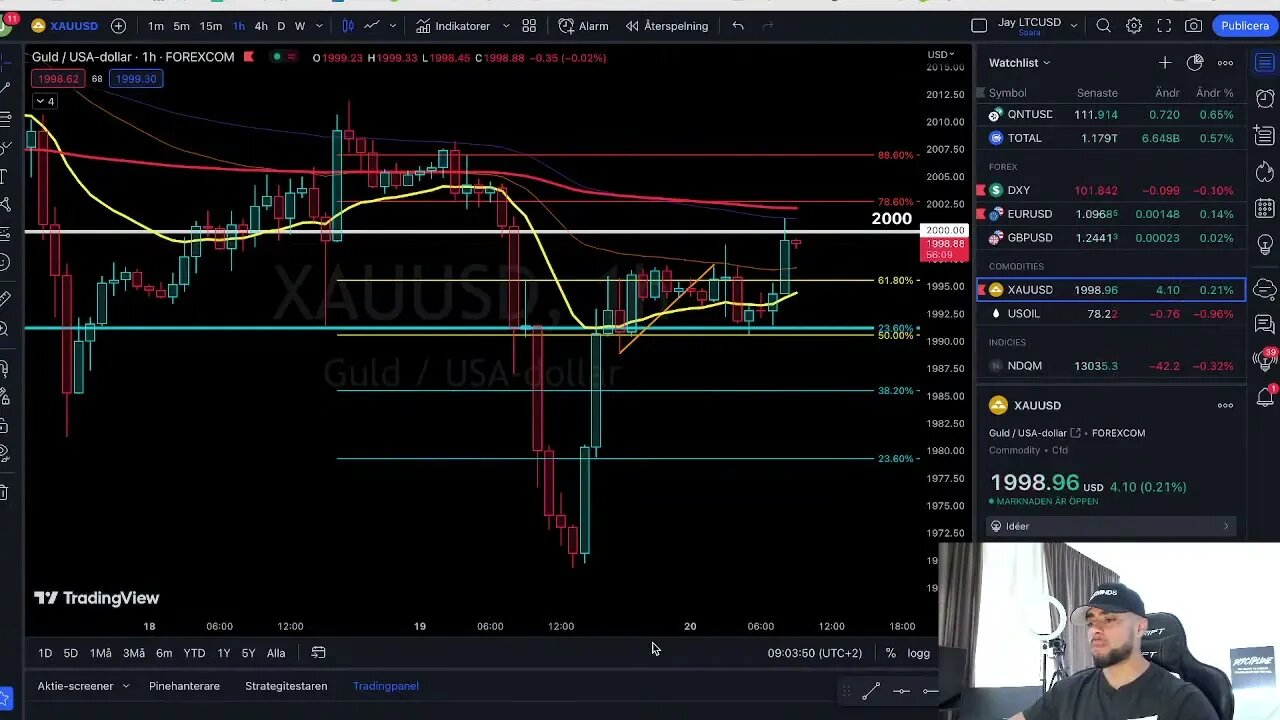This screenshot has width=1280, height=720.
Task: Expand the timeframe interval dropdown
Action: click(x=318, y=26)
